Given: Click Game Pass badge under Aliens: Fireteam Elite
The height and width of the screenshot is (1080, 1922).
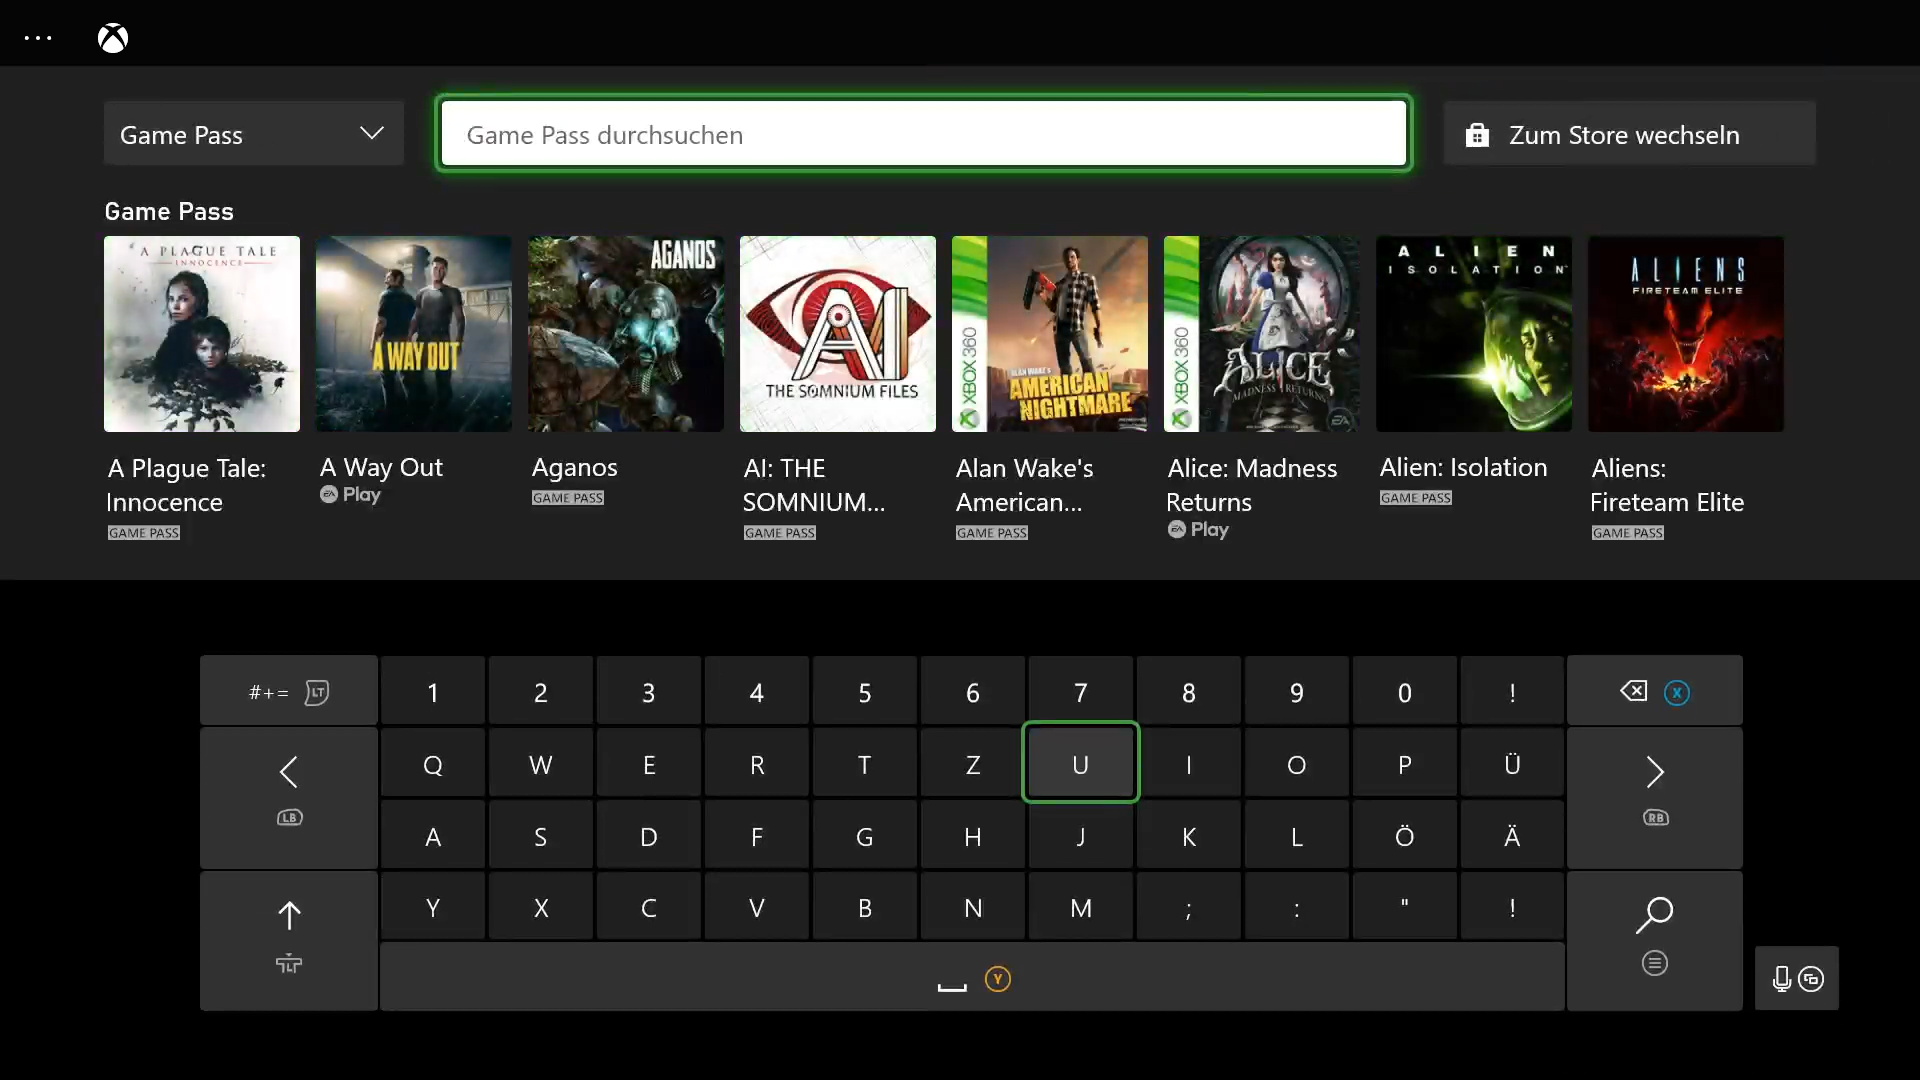Looking at the screenshot, I should [1628, 533].
